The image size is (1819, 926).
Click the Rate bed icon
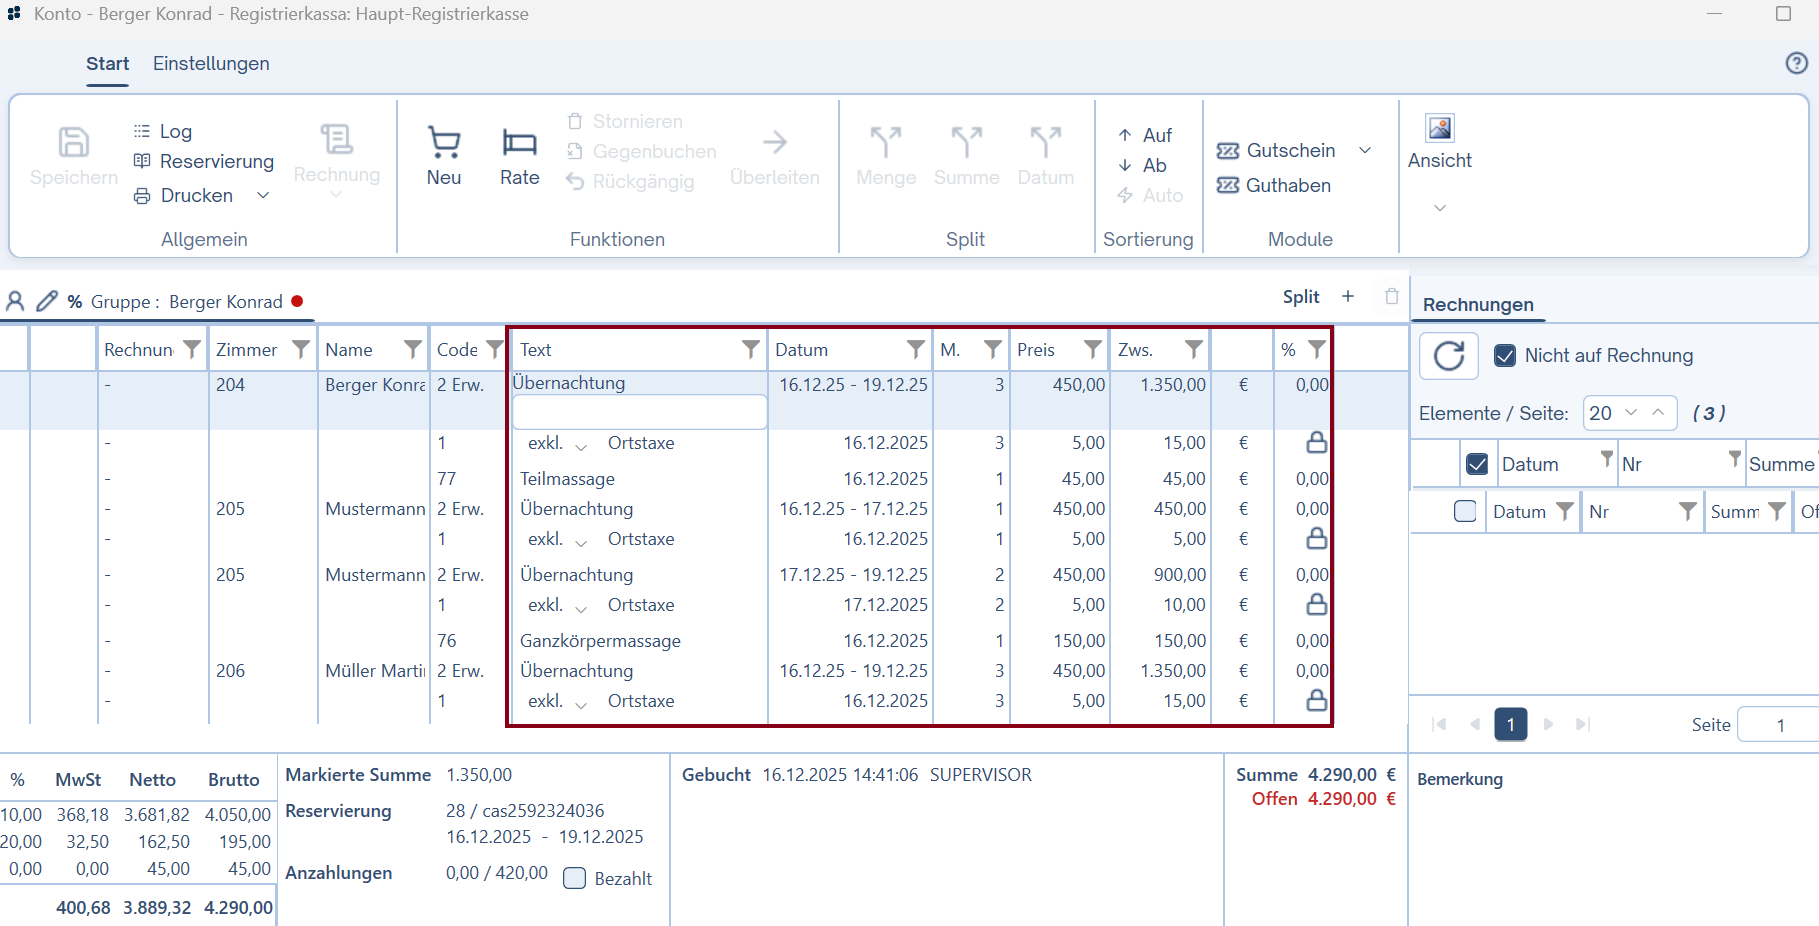(x=519, y=144)
